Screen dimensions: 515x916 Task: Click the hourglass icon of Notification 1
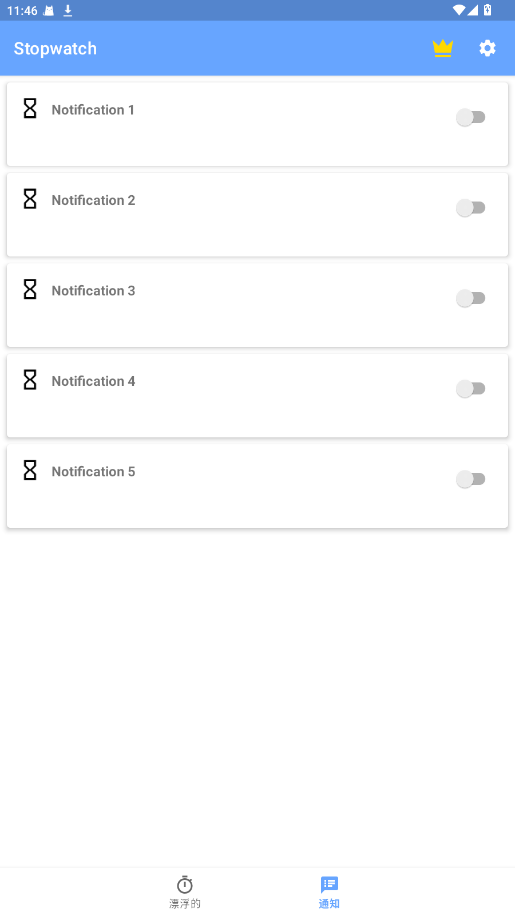(30, 109)
